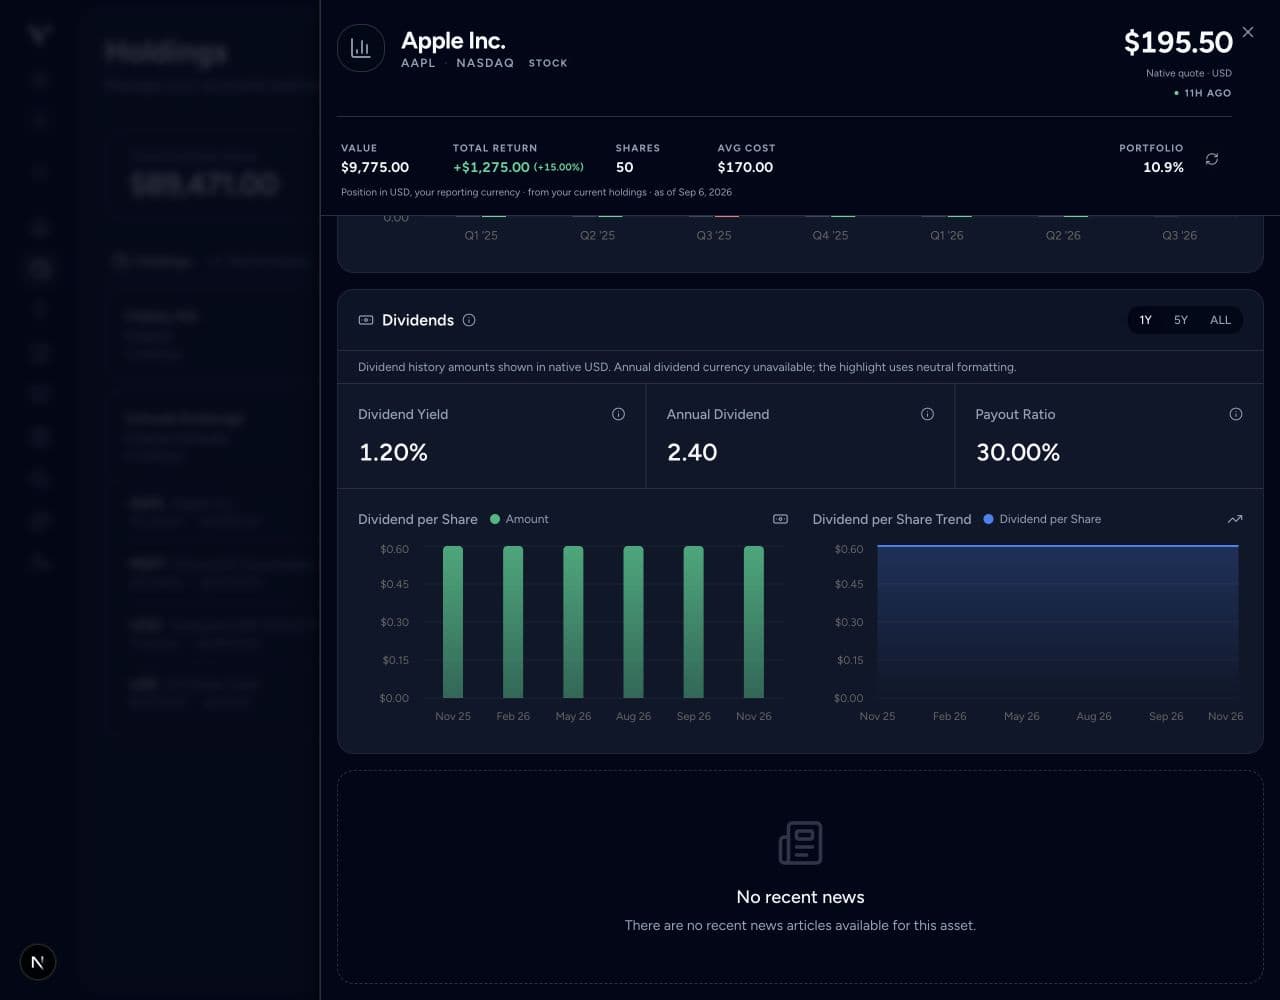The width and height of the screenshot is (1280, 1000).
Task: Click the Feb 26 bar in dividend chart
Action: point(513,622)
